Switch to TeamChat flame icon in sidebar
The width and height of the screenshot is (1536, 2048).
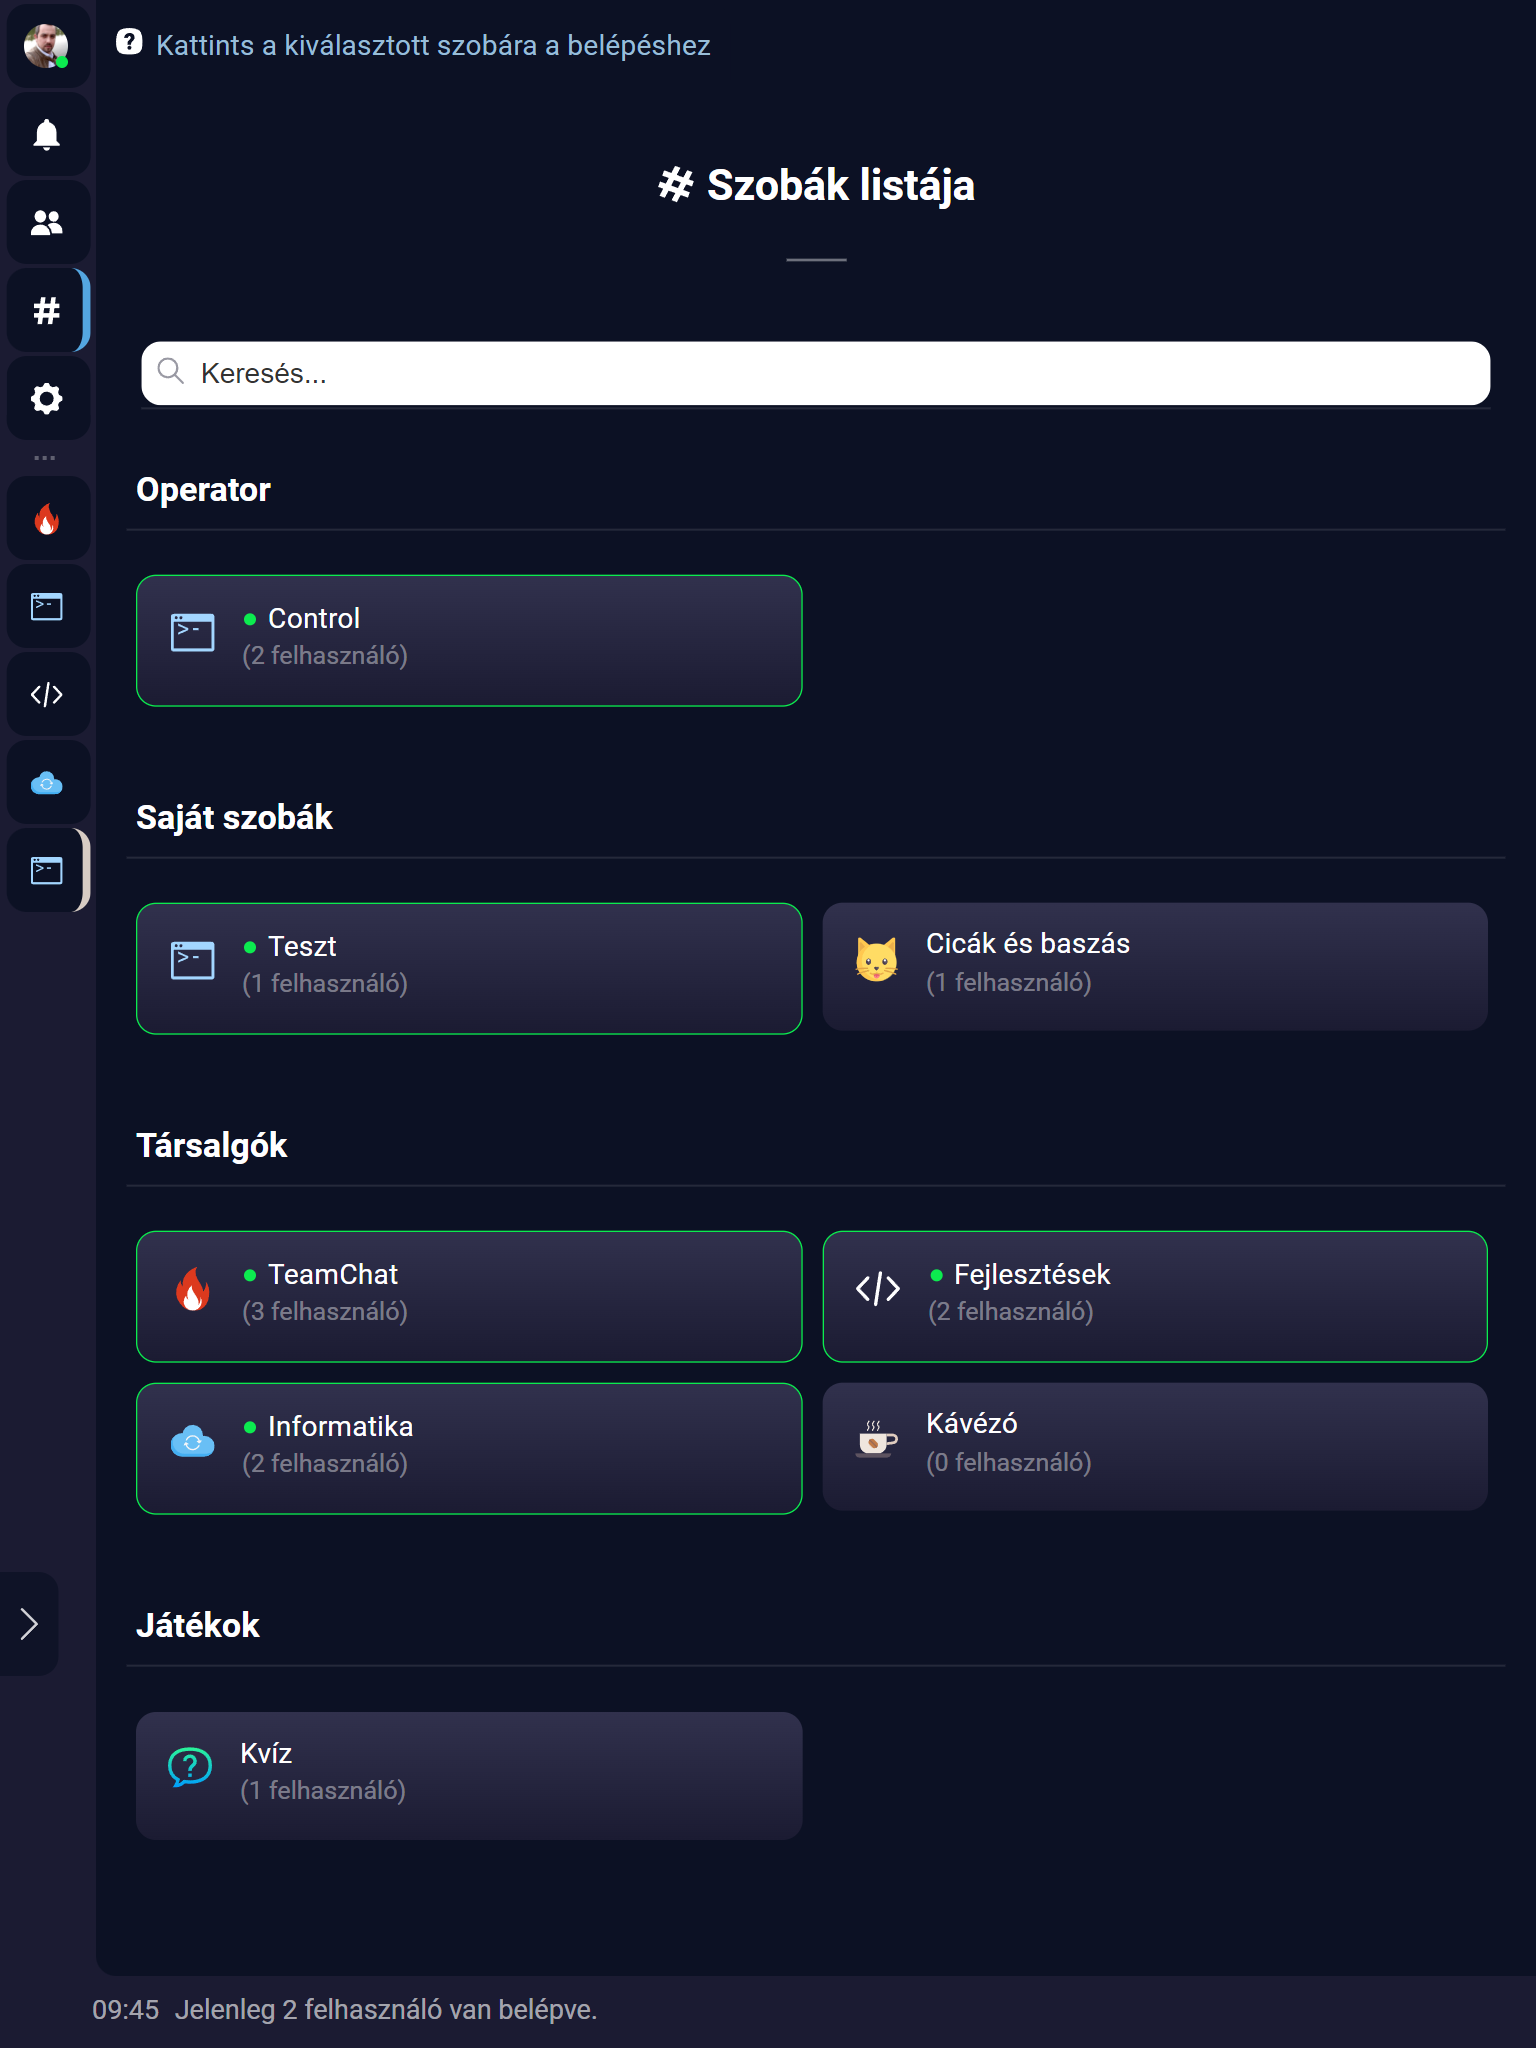coord(47,519)
